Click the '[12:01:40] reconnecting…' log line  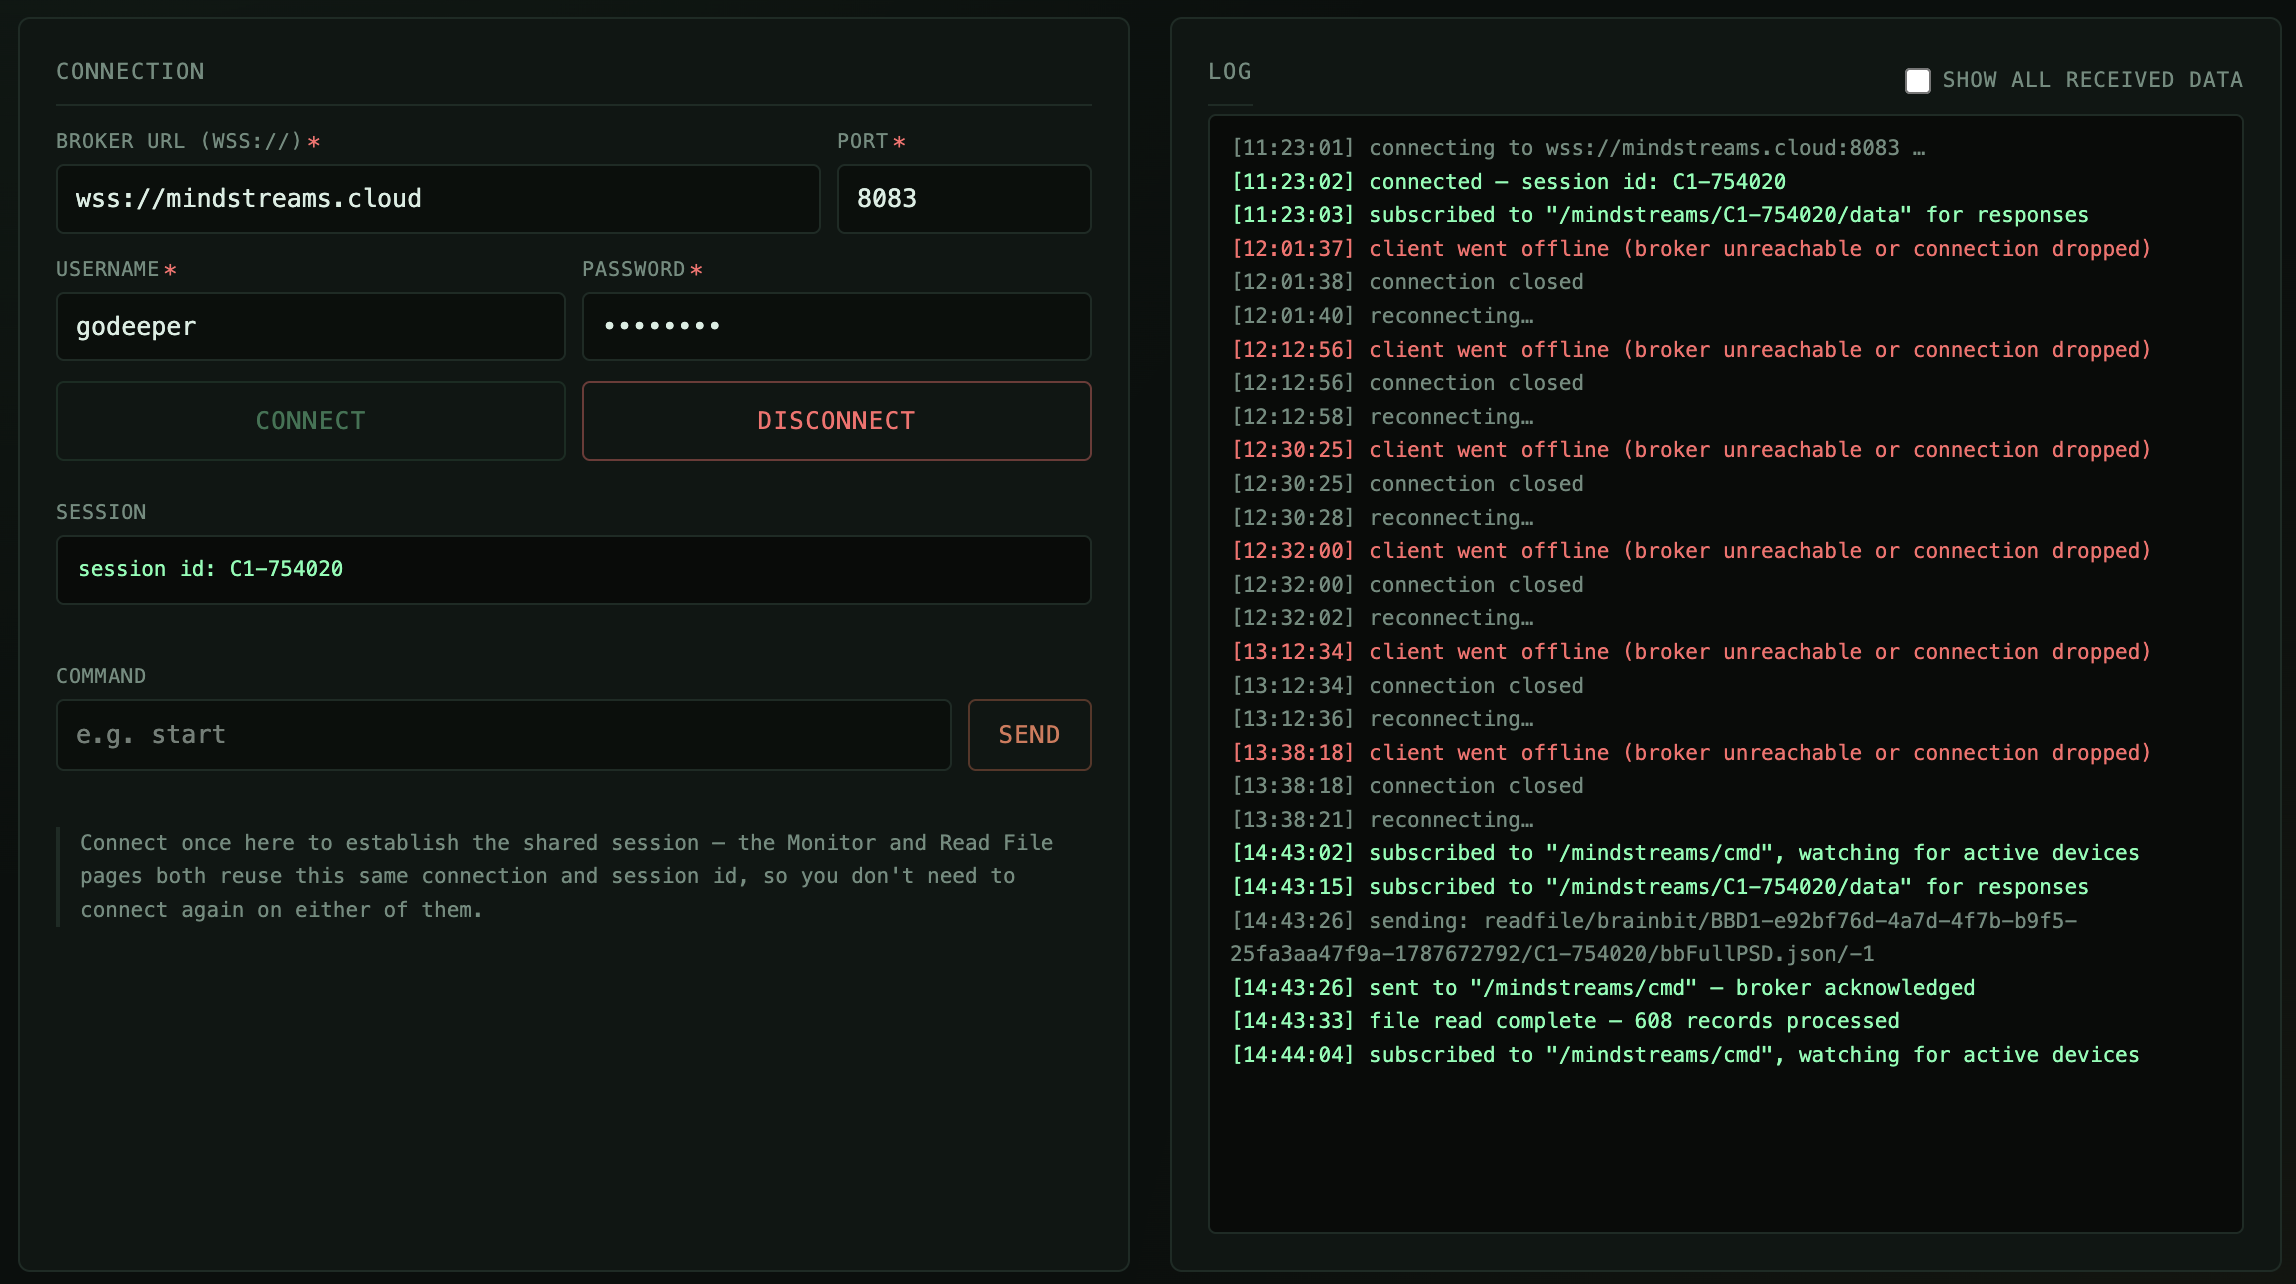pyautogui.click(x=1383, y=316)
